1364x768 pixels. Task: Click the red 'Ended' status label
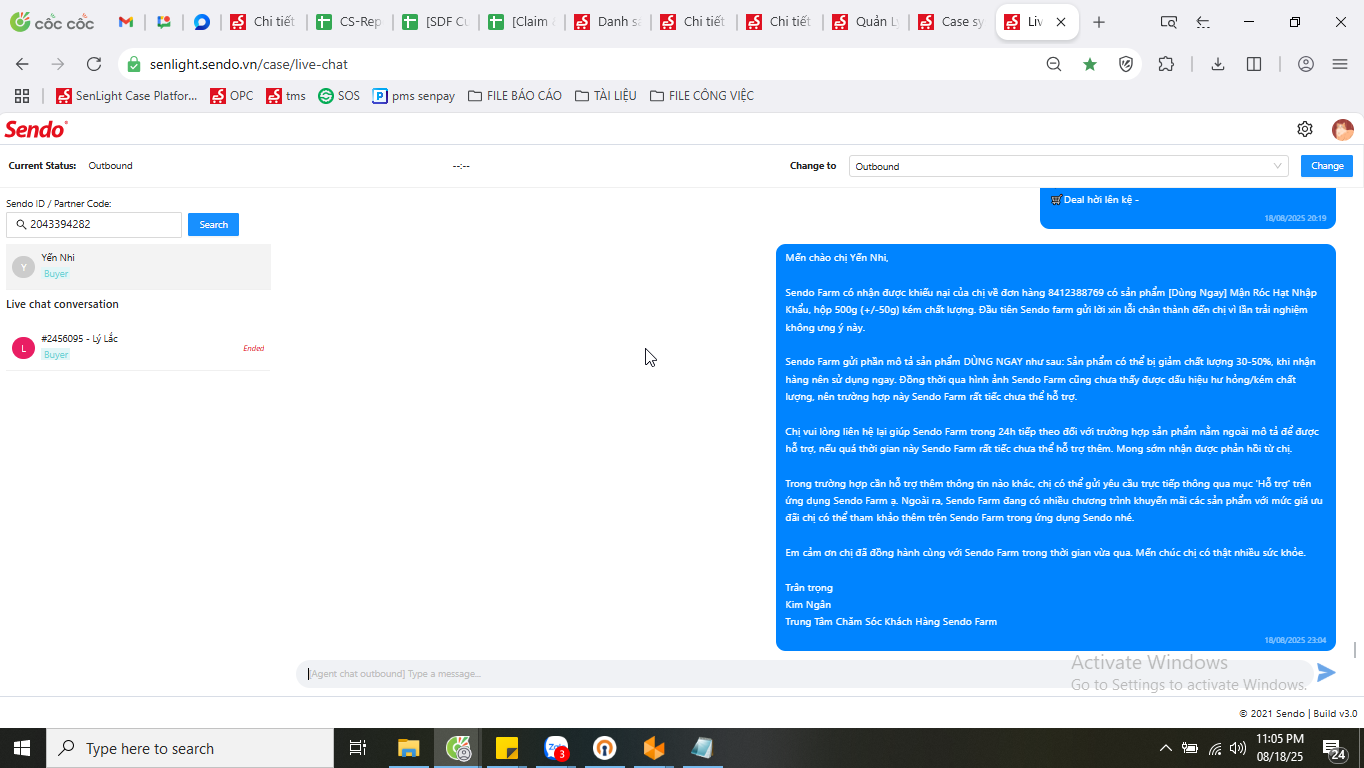click(253, 348)
